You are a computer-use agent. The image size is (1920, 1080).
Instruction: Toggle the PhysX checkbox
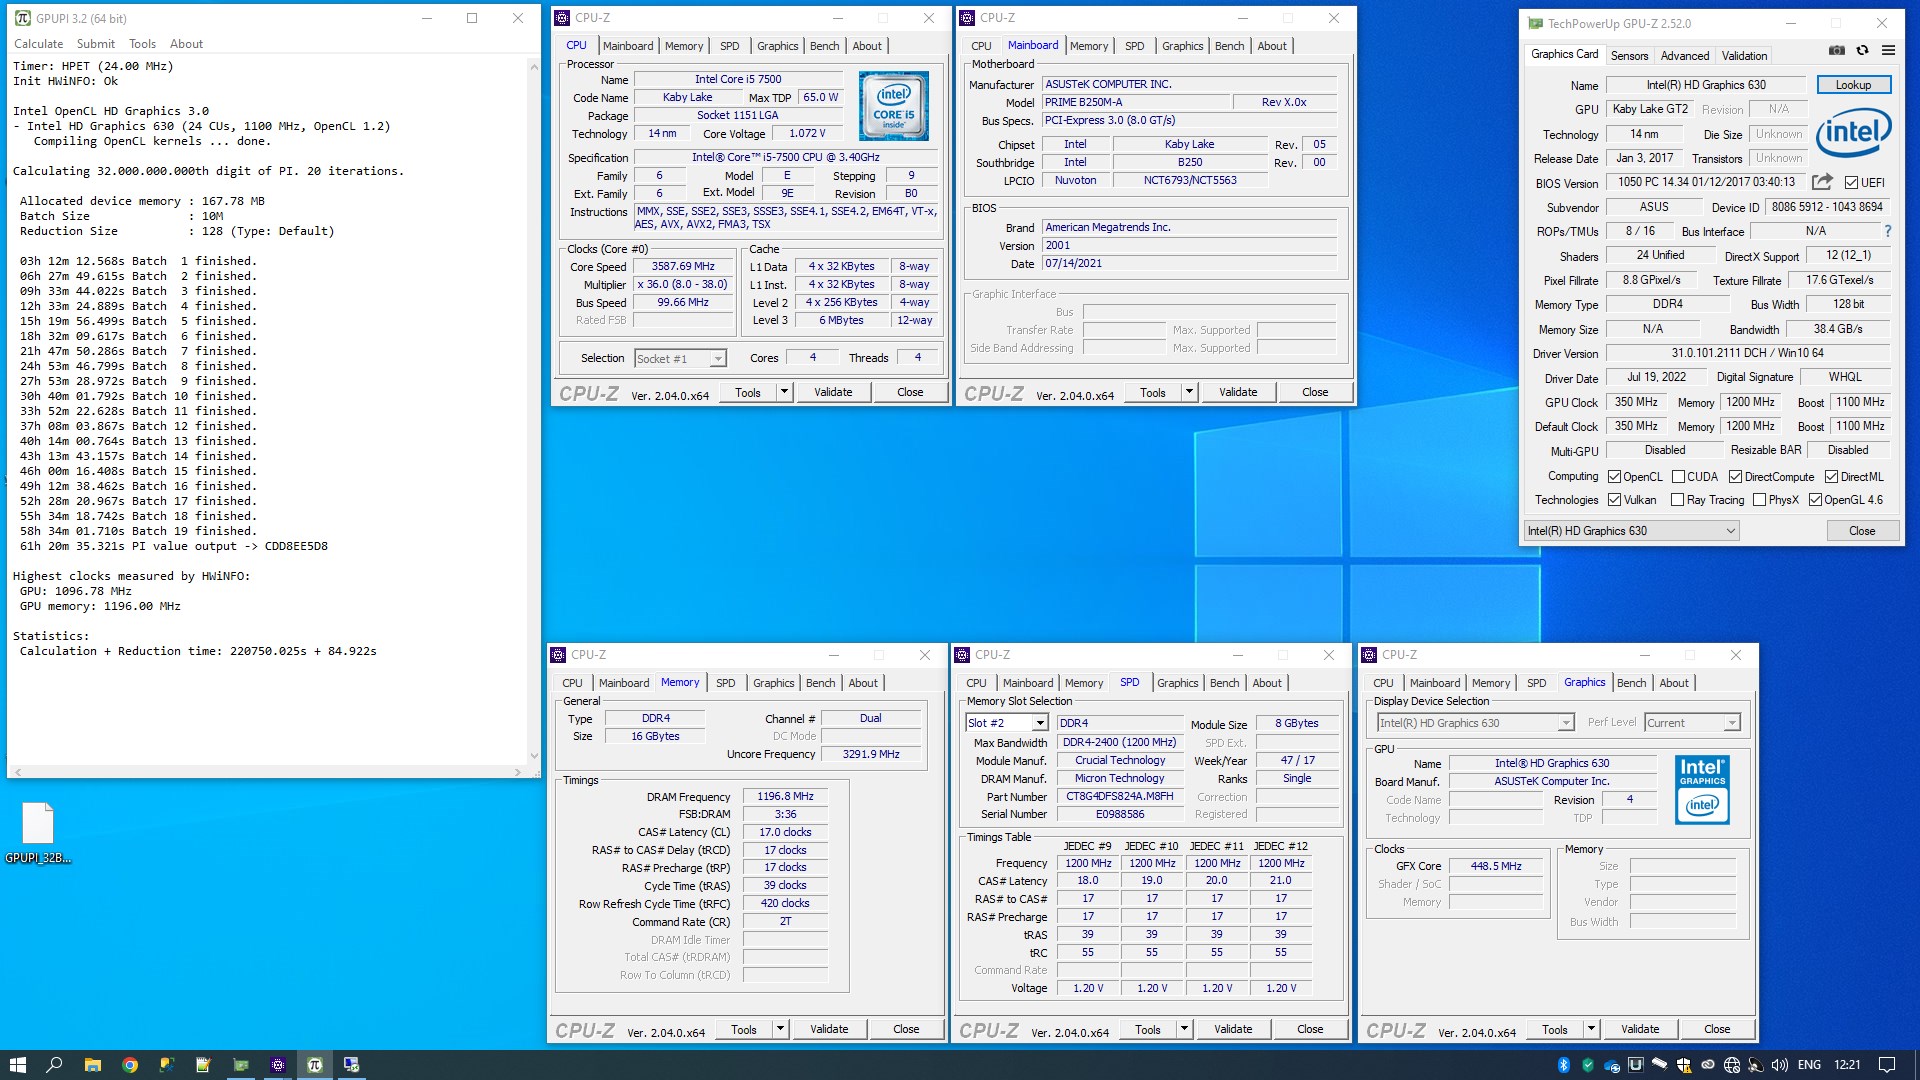[1759, 500]
